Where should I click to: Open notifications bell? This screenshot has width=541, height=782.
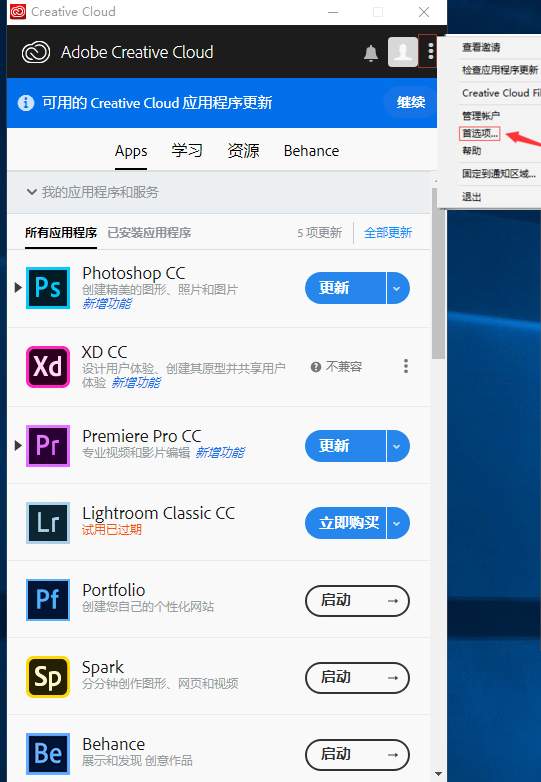[370, 52]
